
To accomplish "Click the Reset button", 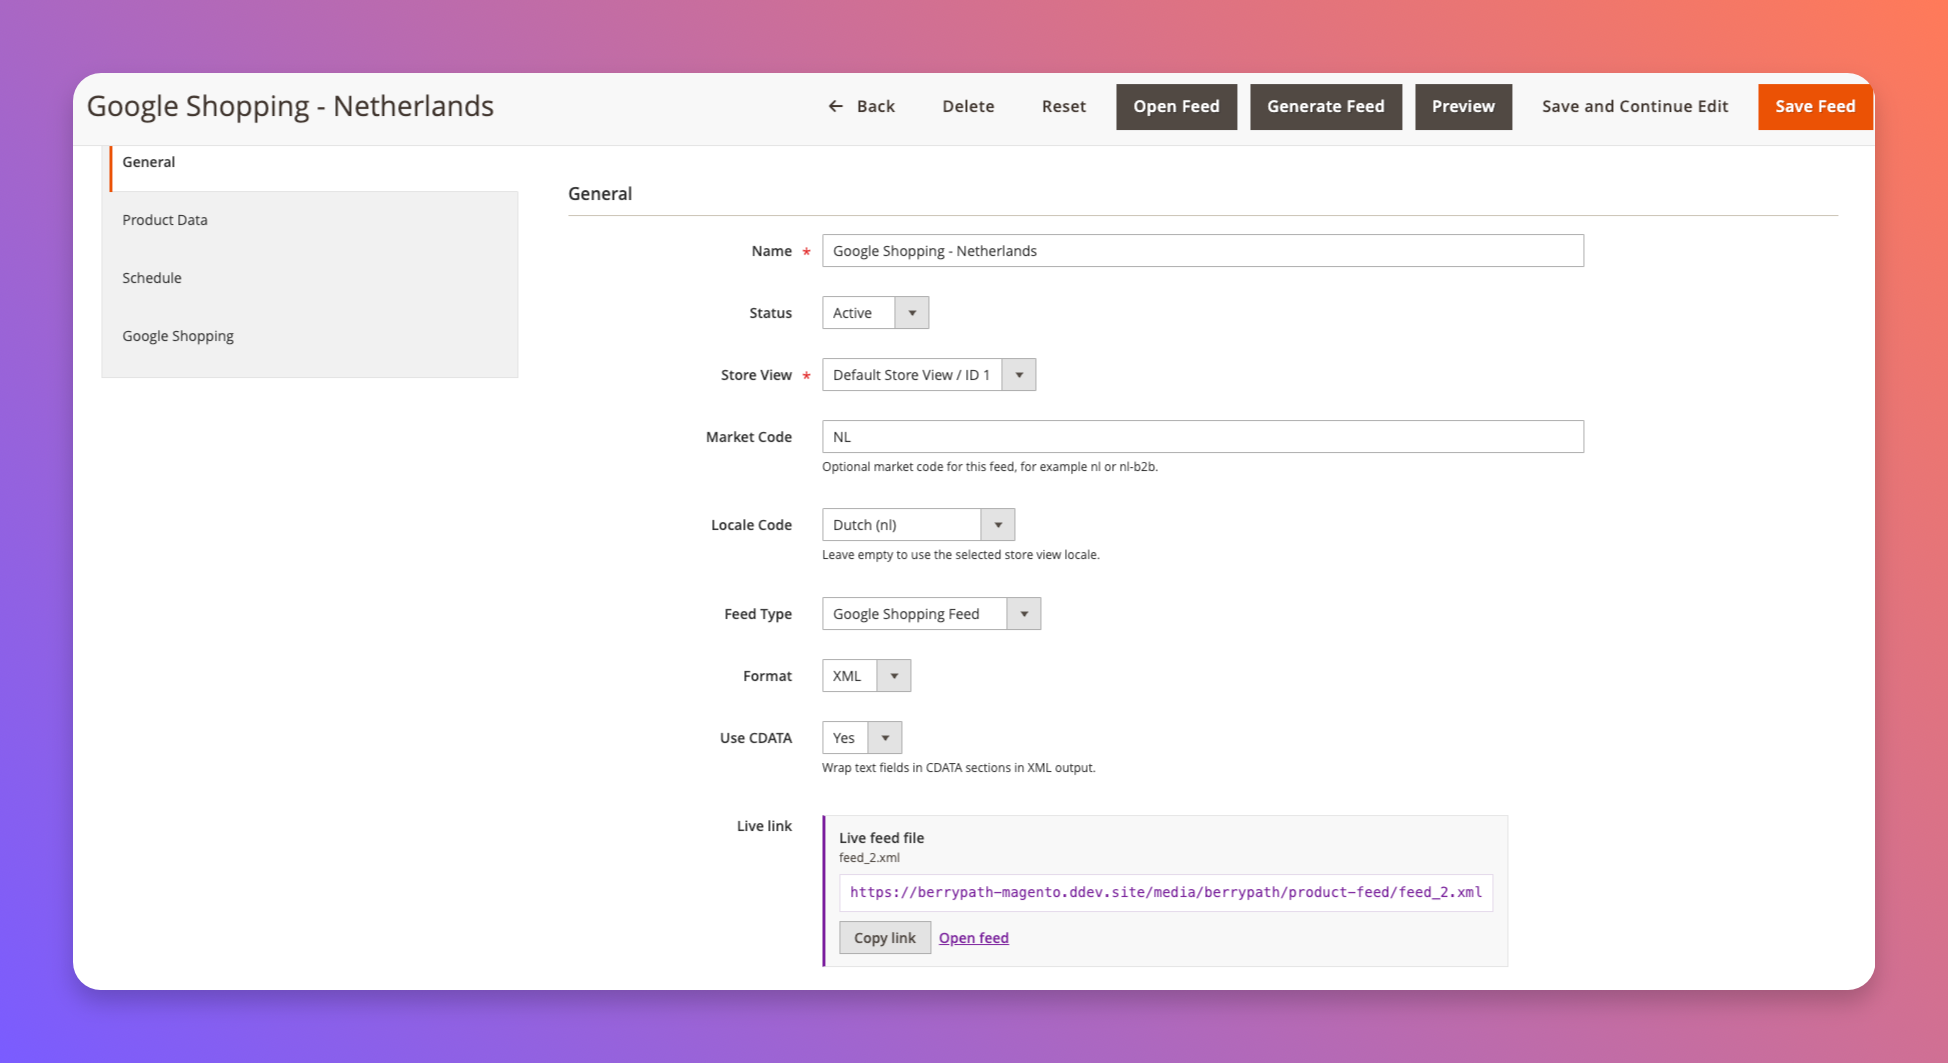I will pyautogui.click(x=1063, y=106).
